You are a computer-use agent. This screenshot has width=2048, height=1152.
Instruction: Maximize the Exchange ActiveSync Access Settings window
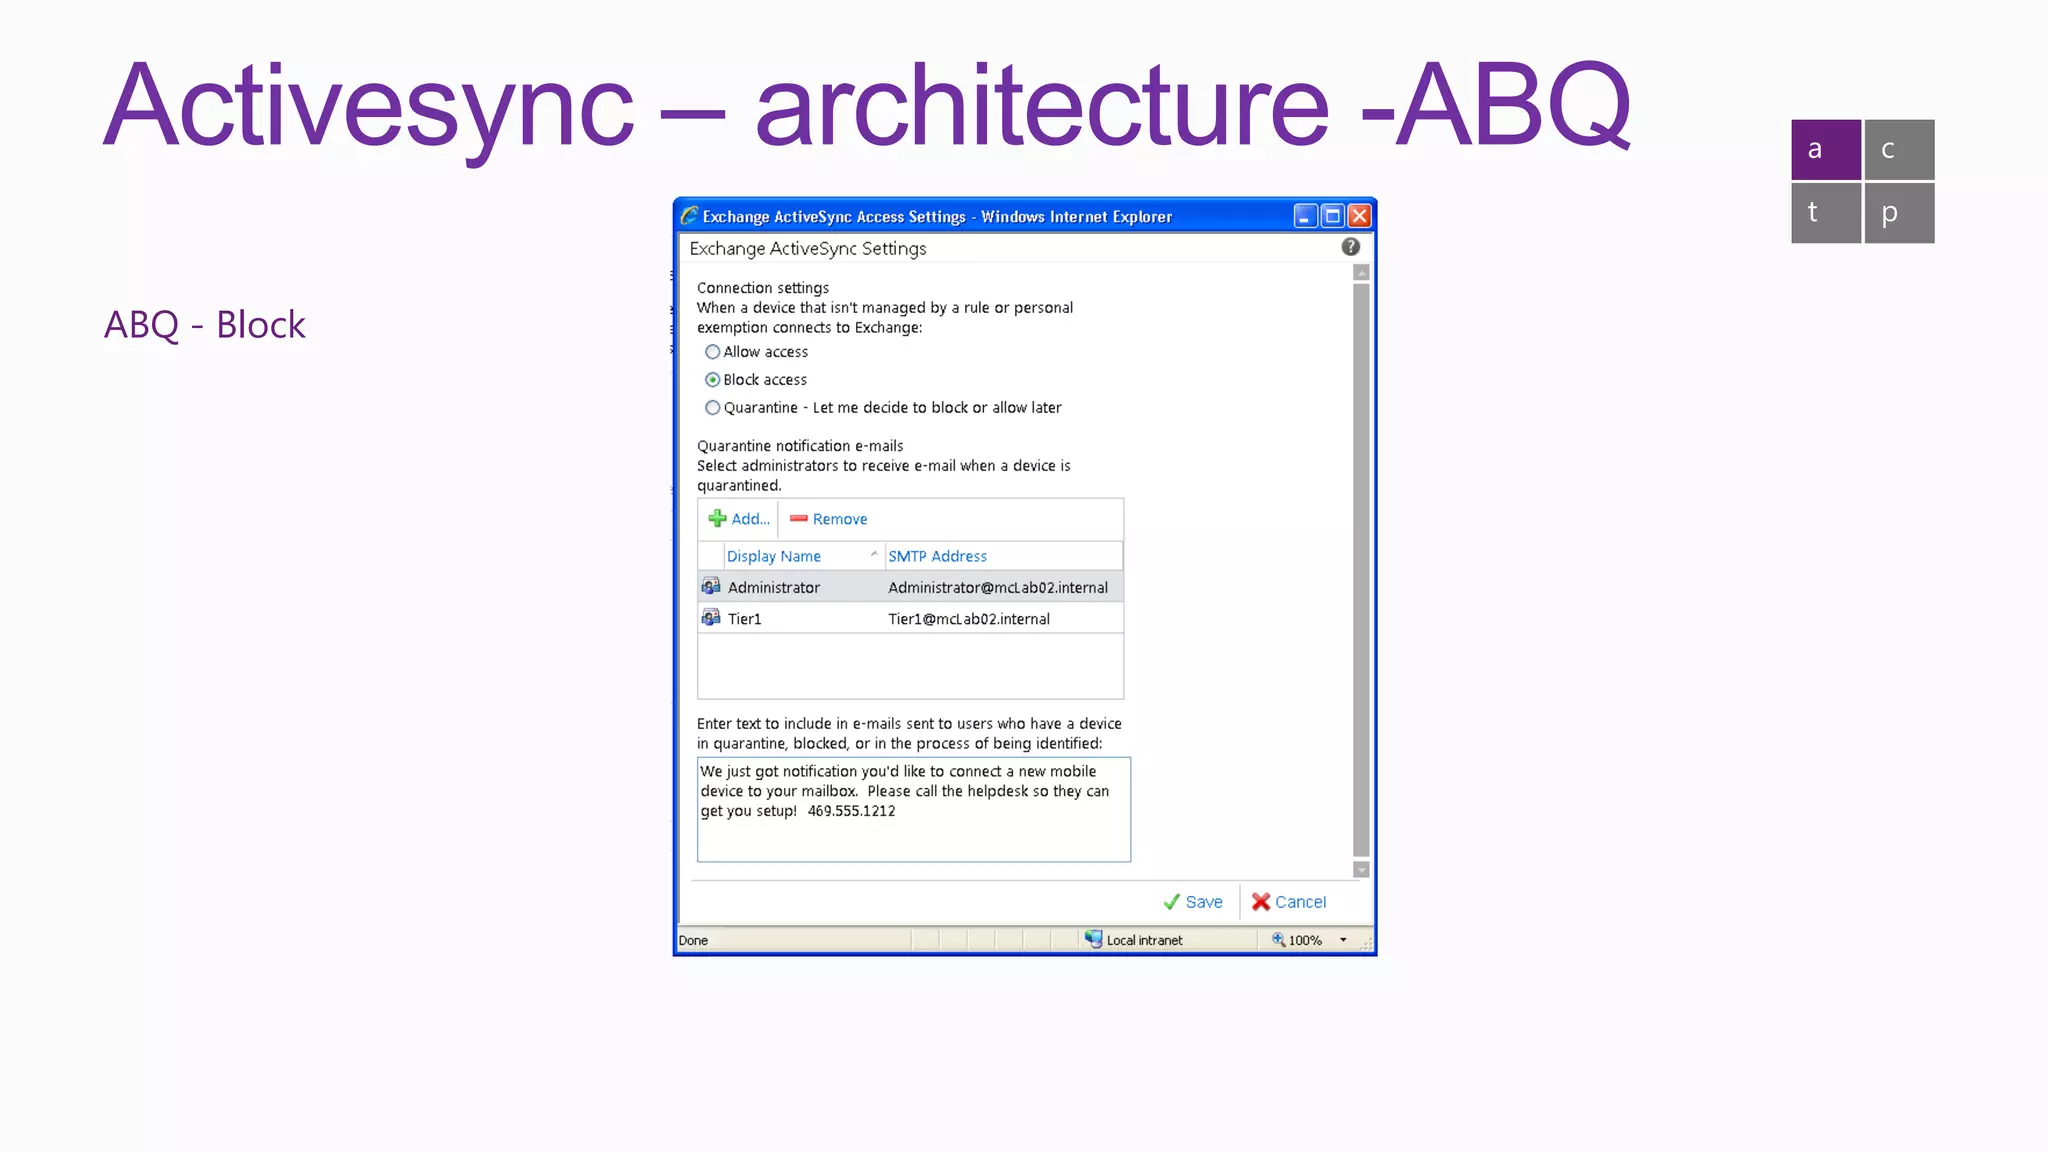click(x=1332, y=216)
